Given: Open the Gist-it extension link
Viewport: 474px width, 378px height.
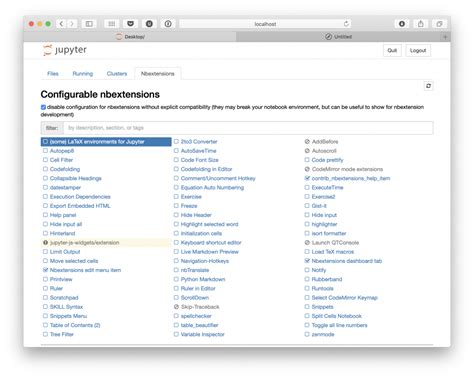Looking at the screenshot, I should click(319, 206).
